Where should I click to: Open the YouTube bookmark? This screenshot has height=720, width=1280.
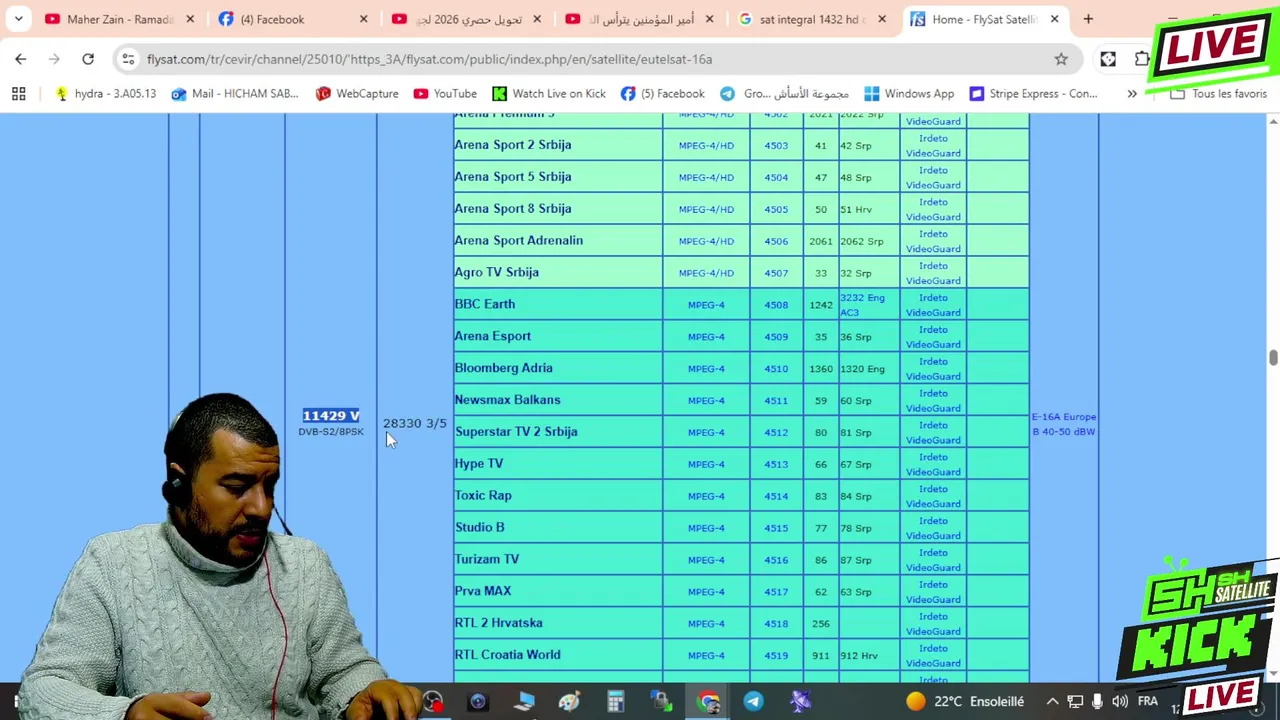444,93
